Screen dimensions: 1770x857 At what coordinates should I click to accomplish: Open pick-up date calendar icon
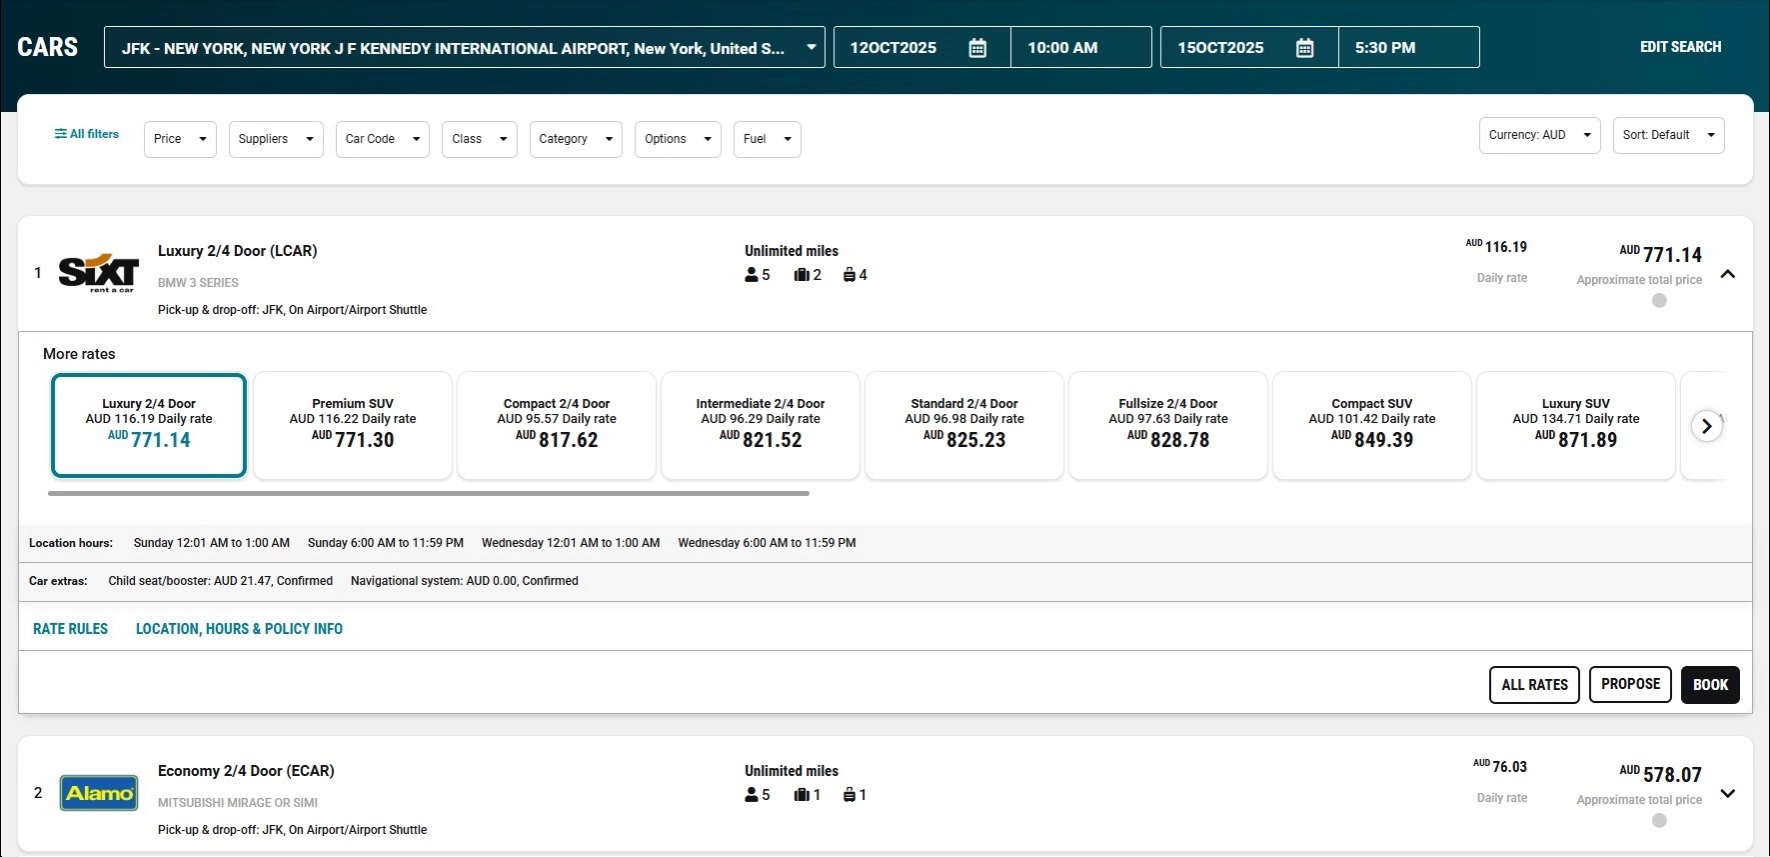(977, 48)
